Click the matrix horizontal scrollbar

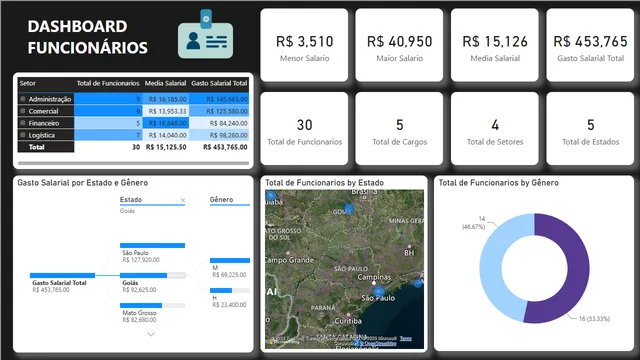click(x=133, y=163)
